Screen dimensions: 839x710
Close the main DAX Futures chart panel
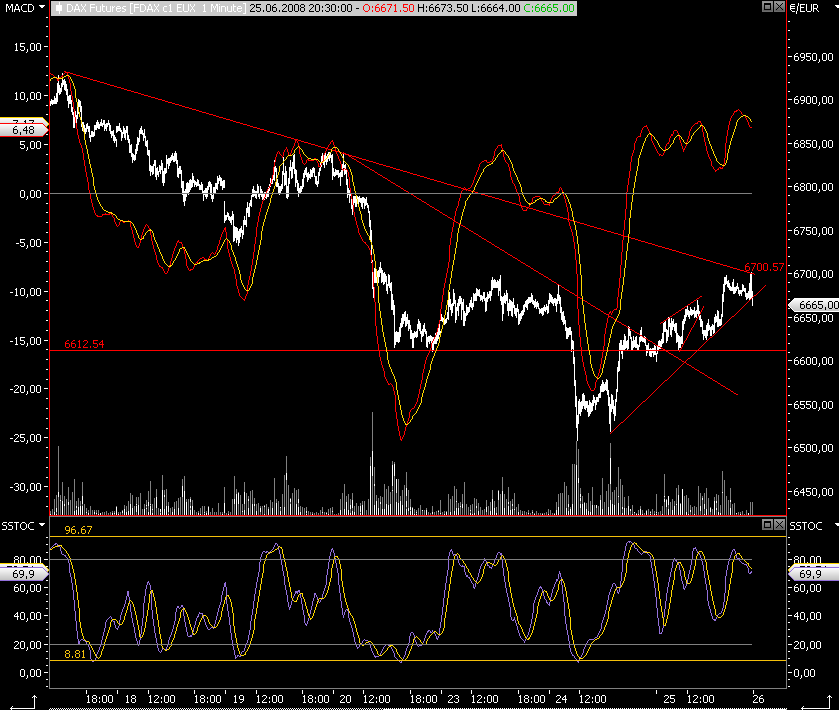coord(779,7)
